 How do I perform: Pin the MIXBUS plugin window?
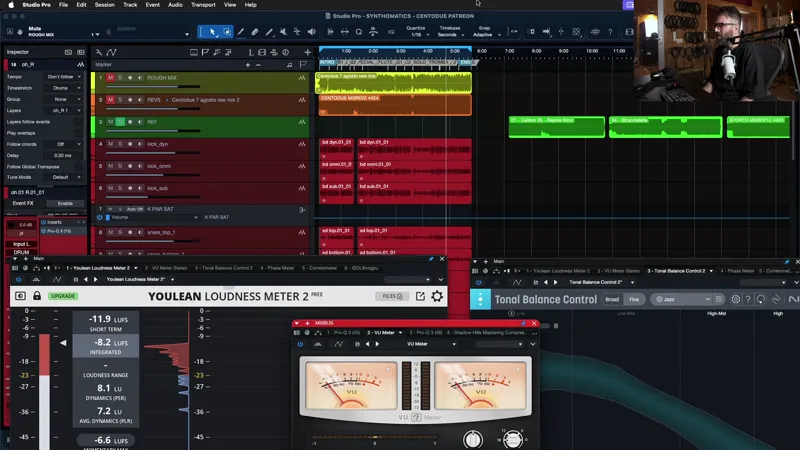pyautogui.click(x=523, y=323)
